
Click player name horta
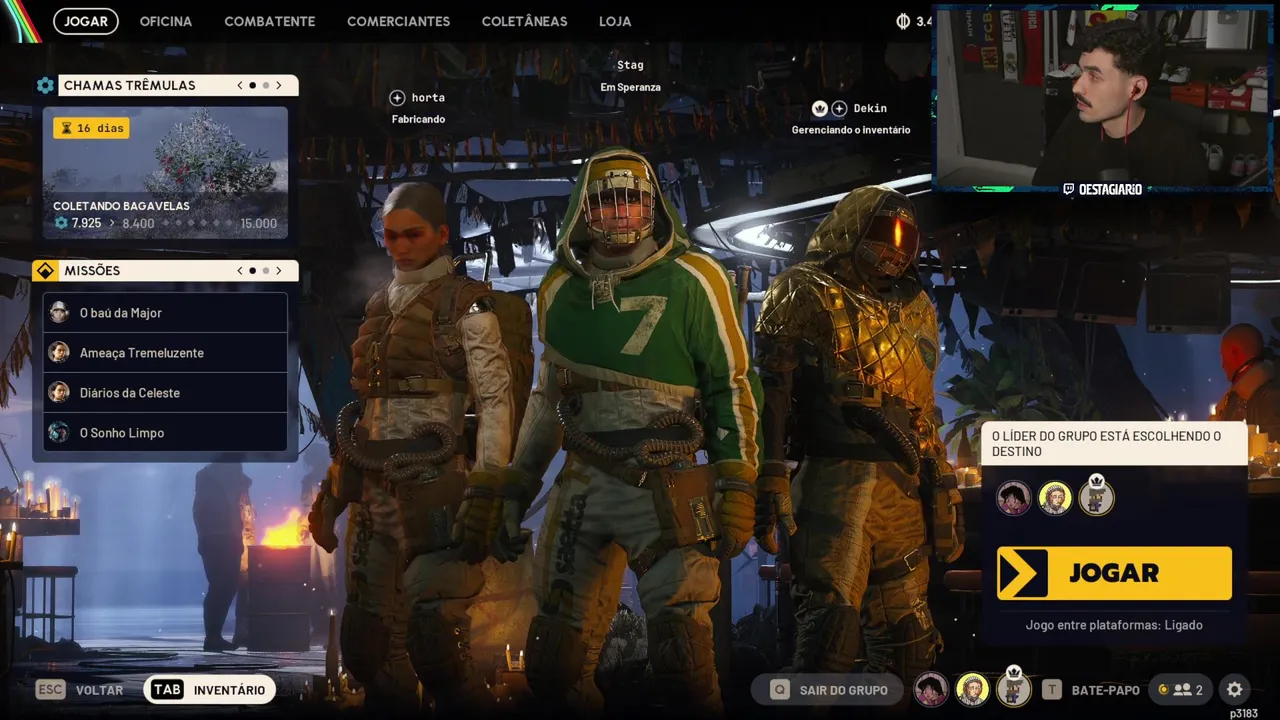point(428,97)
